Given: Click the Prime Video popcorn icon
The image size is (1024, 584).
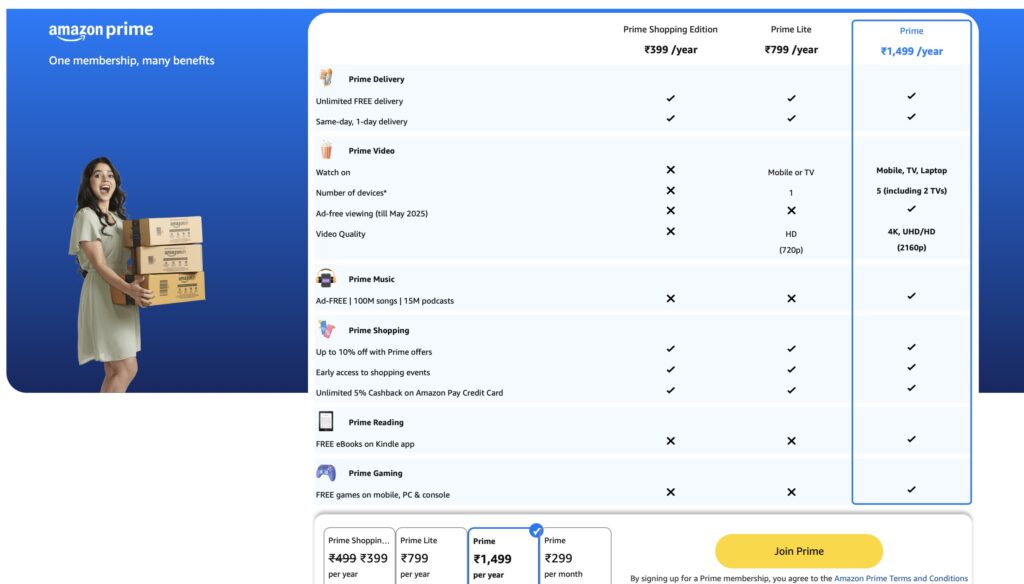Looking at the screenshot, I should pos(326,150).
